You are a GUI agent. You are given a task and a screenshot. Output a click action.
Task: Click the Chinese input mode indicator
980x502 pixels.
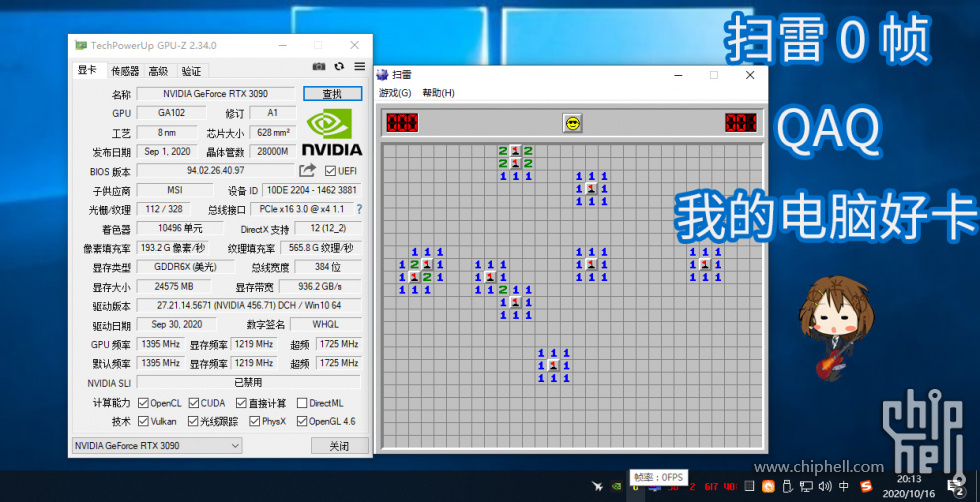click(x=844, y=486)
